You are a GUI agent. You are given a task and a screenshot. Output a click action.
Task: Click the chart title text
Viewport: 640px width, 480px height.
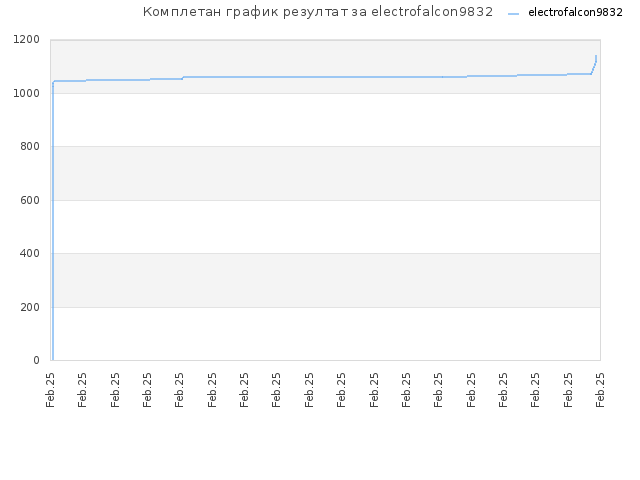tap(318, 12)
